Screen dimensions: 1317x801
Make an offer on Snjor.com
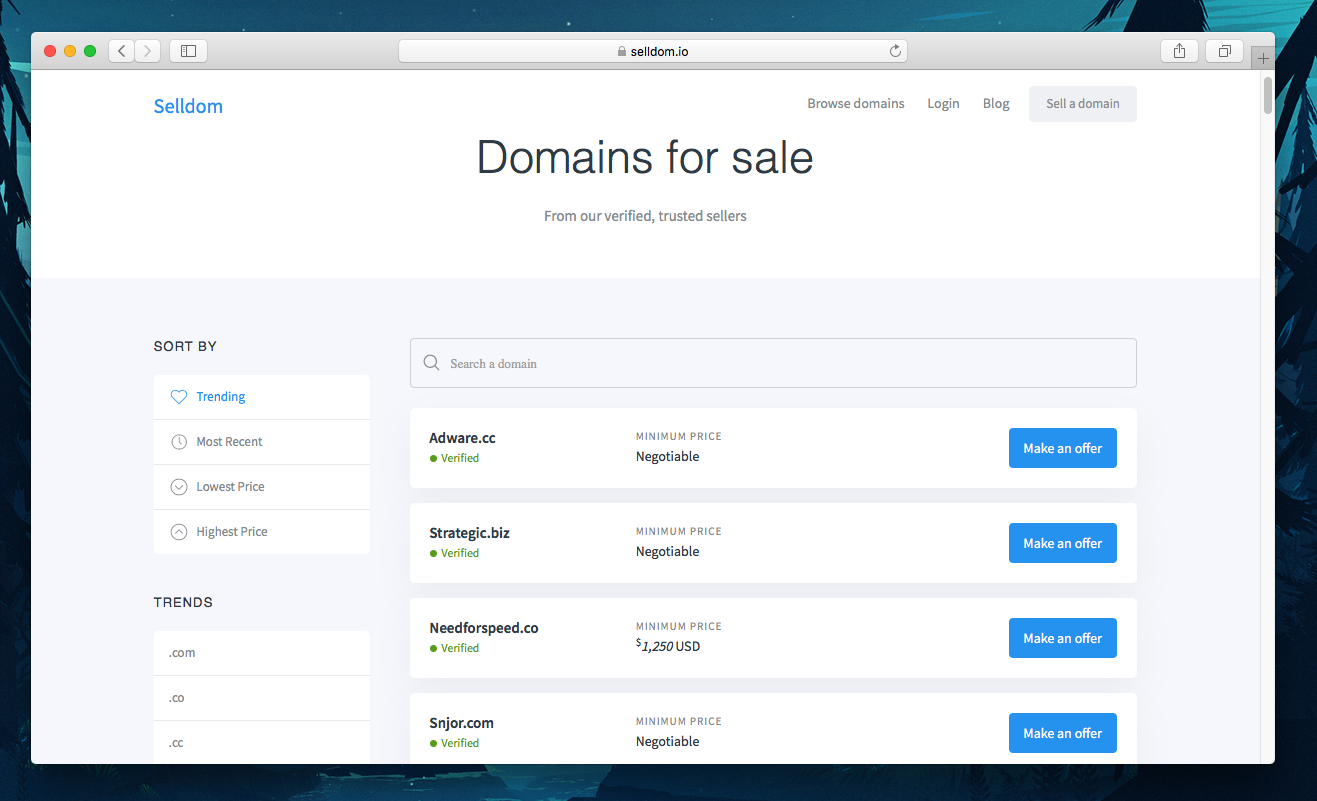(x=1063, y=733)
